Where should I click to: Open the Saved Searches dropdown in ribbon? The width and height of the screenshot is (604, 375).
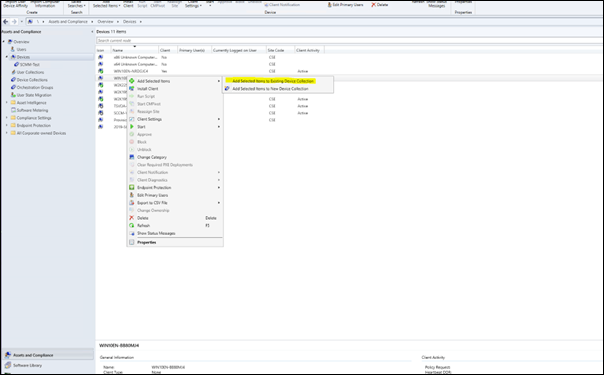pyautogui.click(x=76, y=5)
